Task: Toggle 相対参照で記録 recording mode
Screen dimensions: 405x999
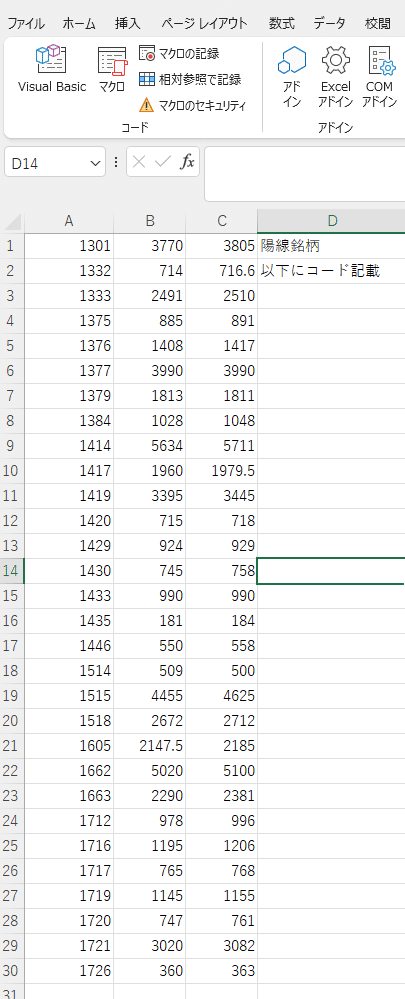Action: (x=190, y=79)
